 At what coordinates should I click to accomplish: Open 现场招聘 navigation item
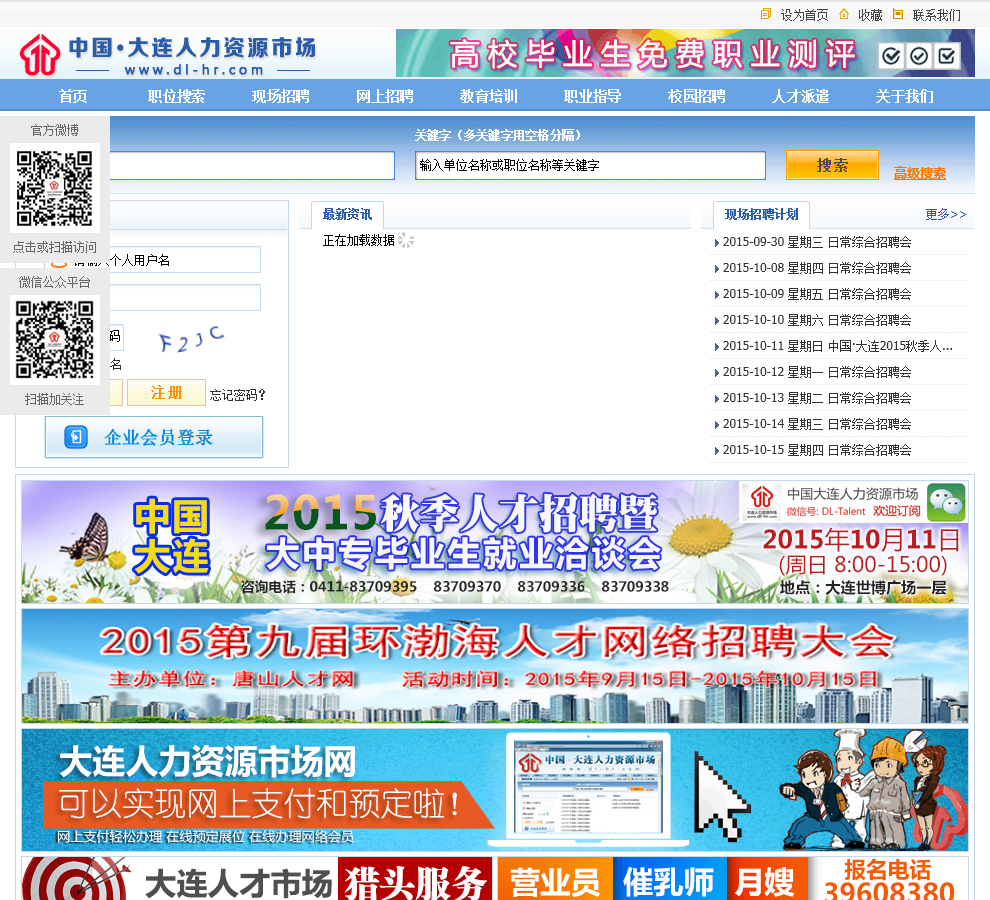[x=280, y=96]
